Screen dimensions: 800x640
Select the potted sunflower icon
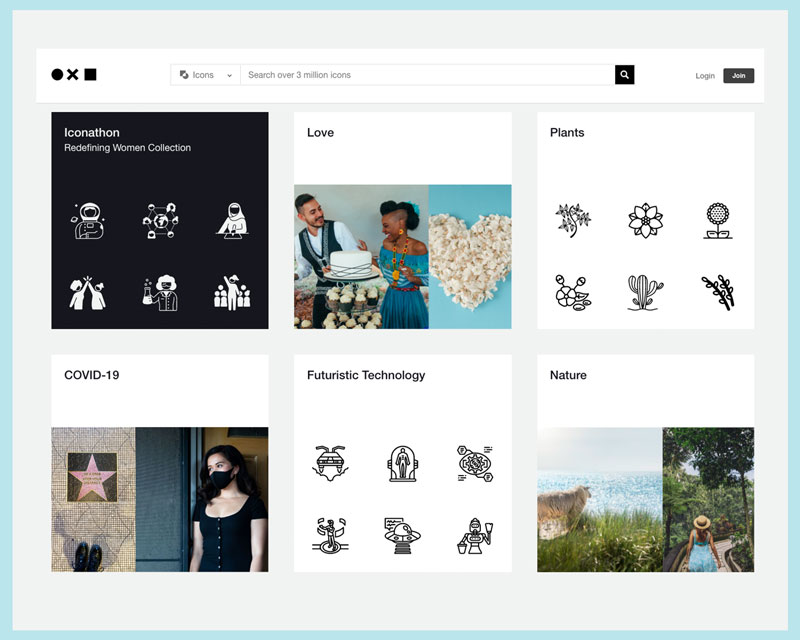(x=718, y=220)
